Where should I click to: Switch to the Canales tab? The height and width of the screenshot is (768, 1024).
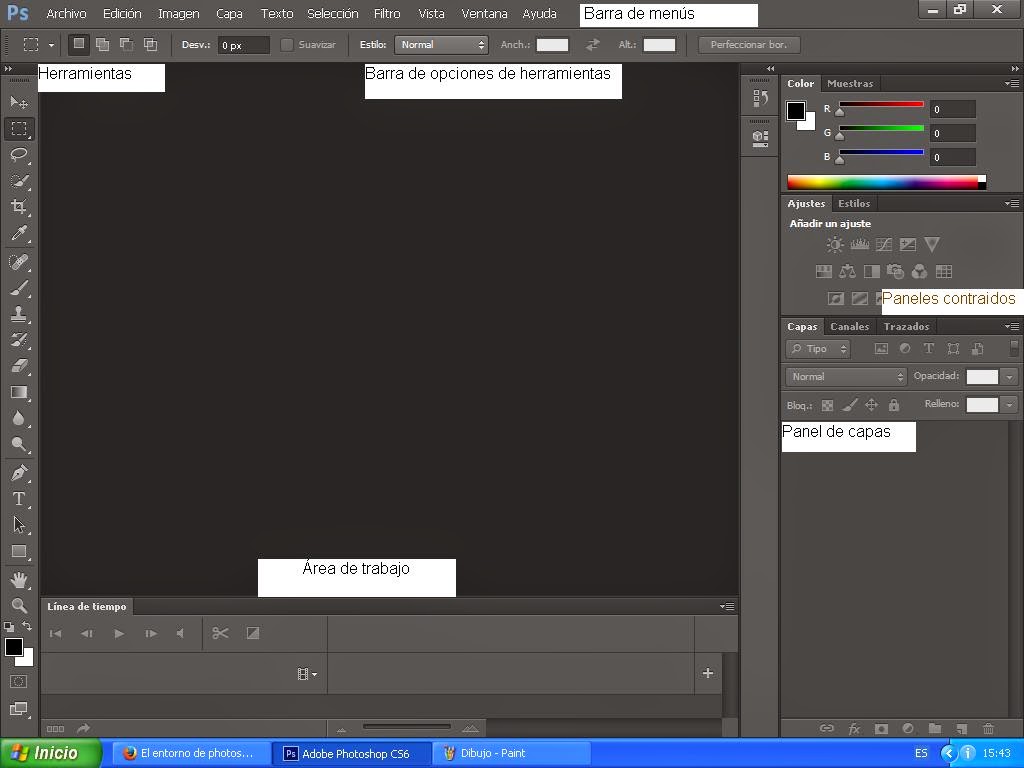pyautogui.click(x=849, y=326)
